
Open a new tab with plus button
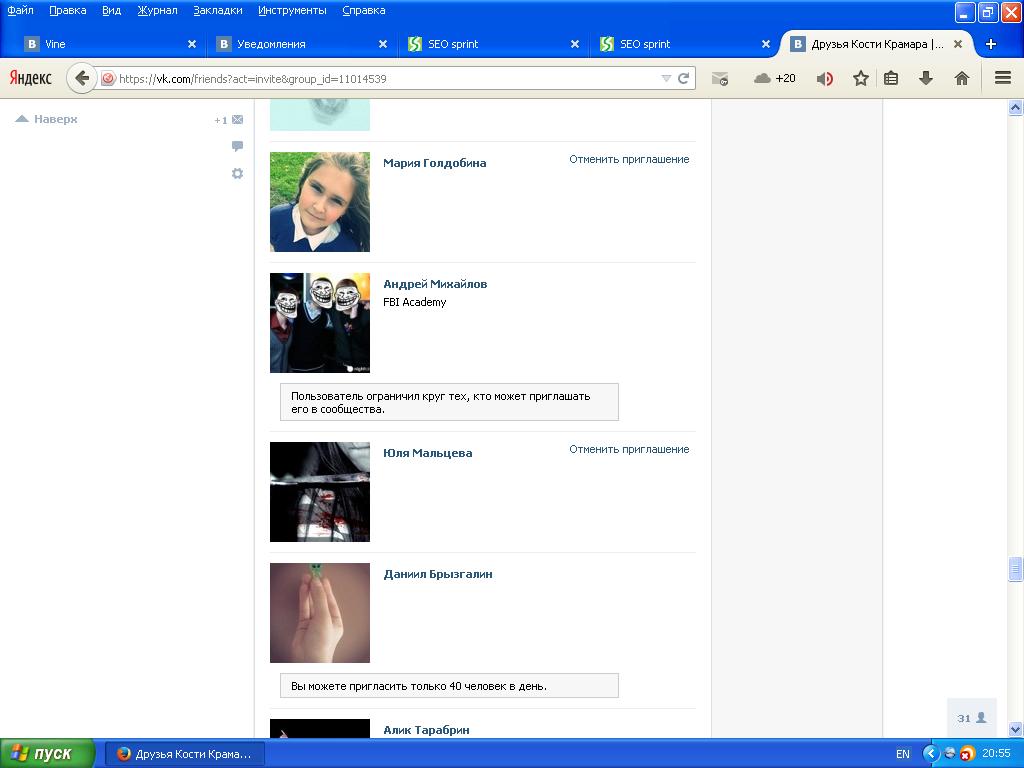pos(991,44)
